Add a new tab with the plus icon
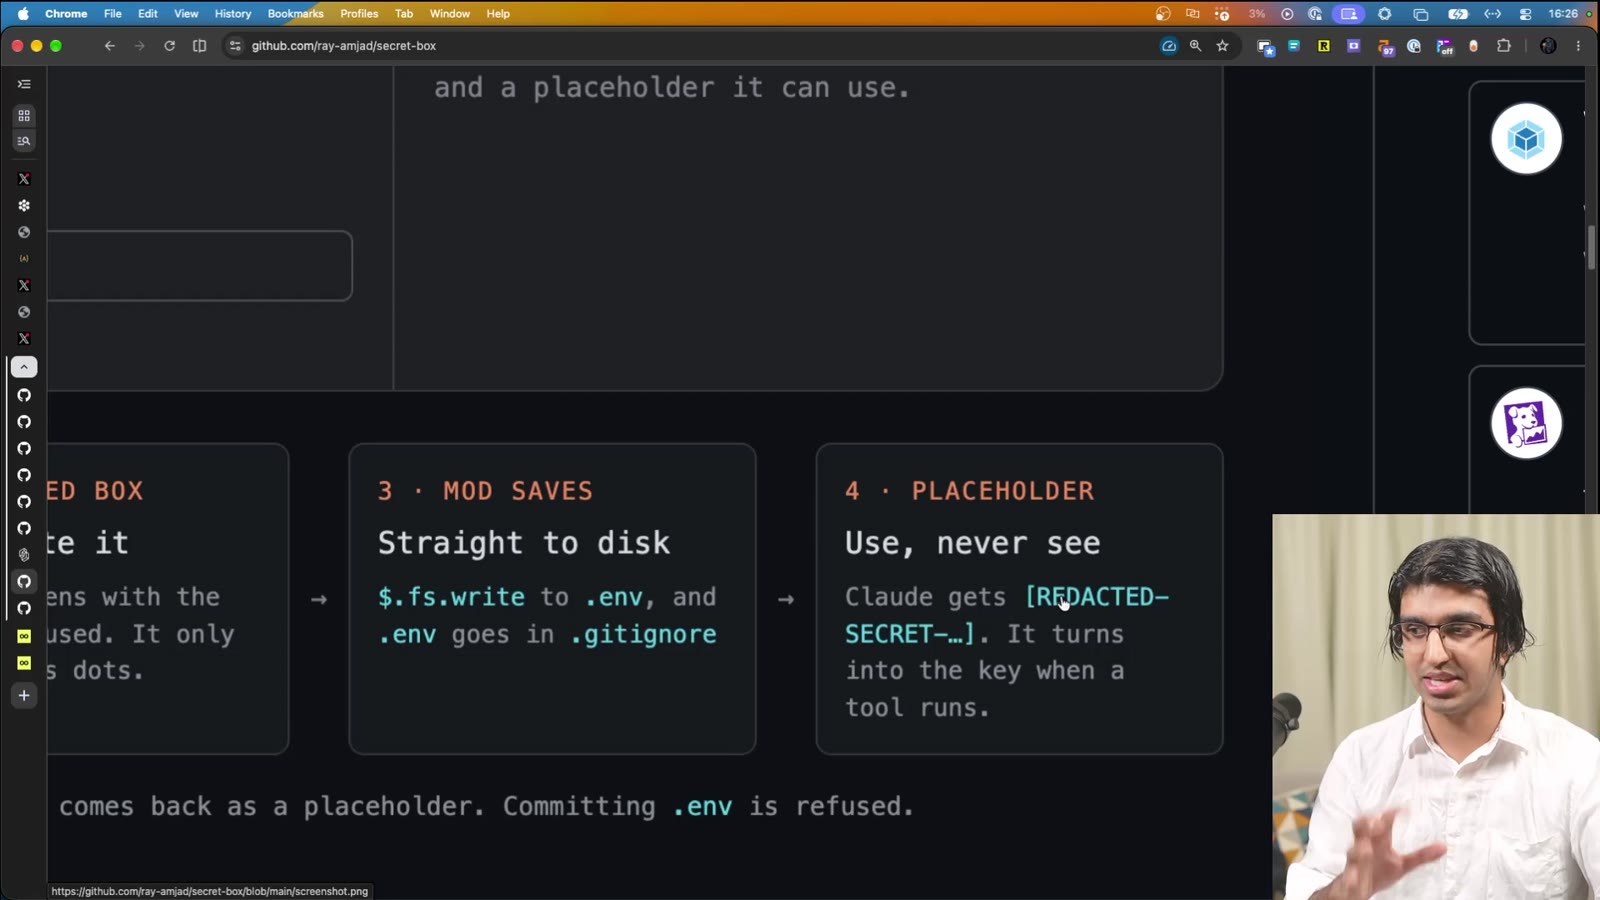 pyautogui.click(x=24, y=696)
